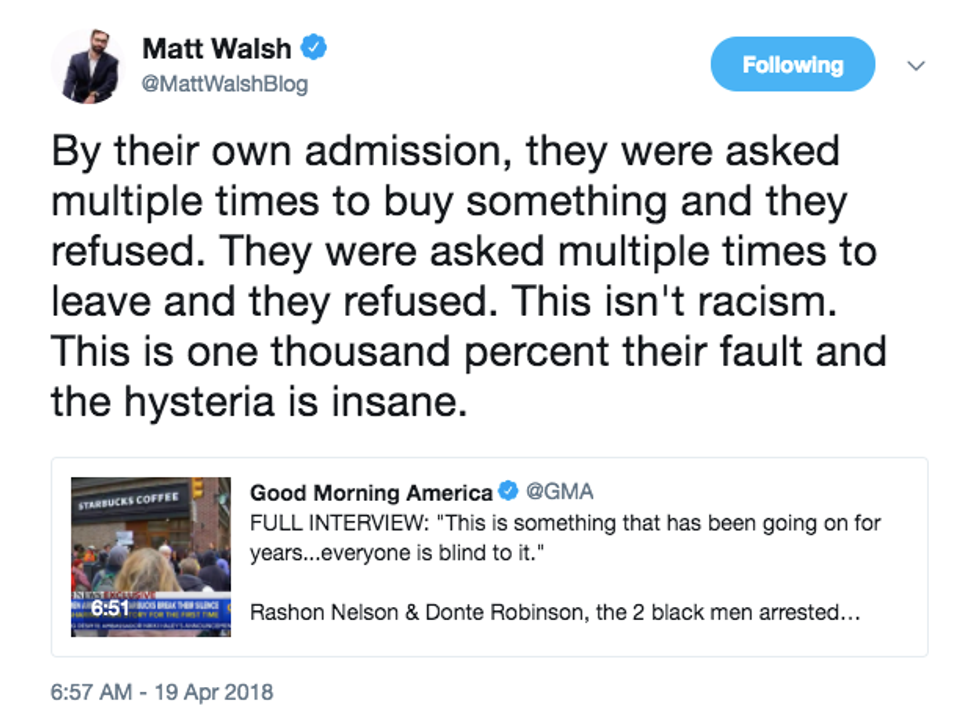Go to the @GMA handle
This screenshot has height=726, width=980.
[x=559, y=491]
